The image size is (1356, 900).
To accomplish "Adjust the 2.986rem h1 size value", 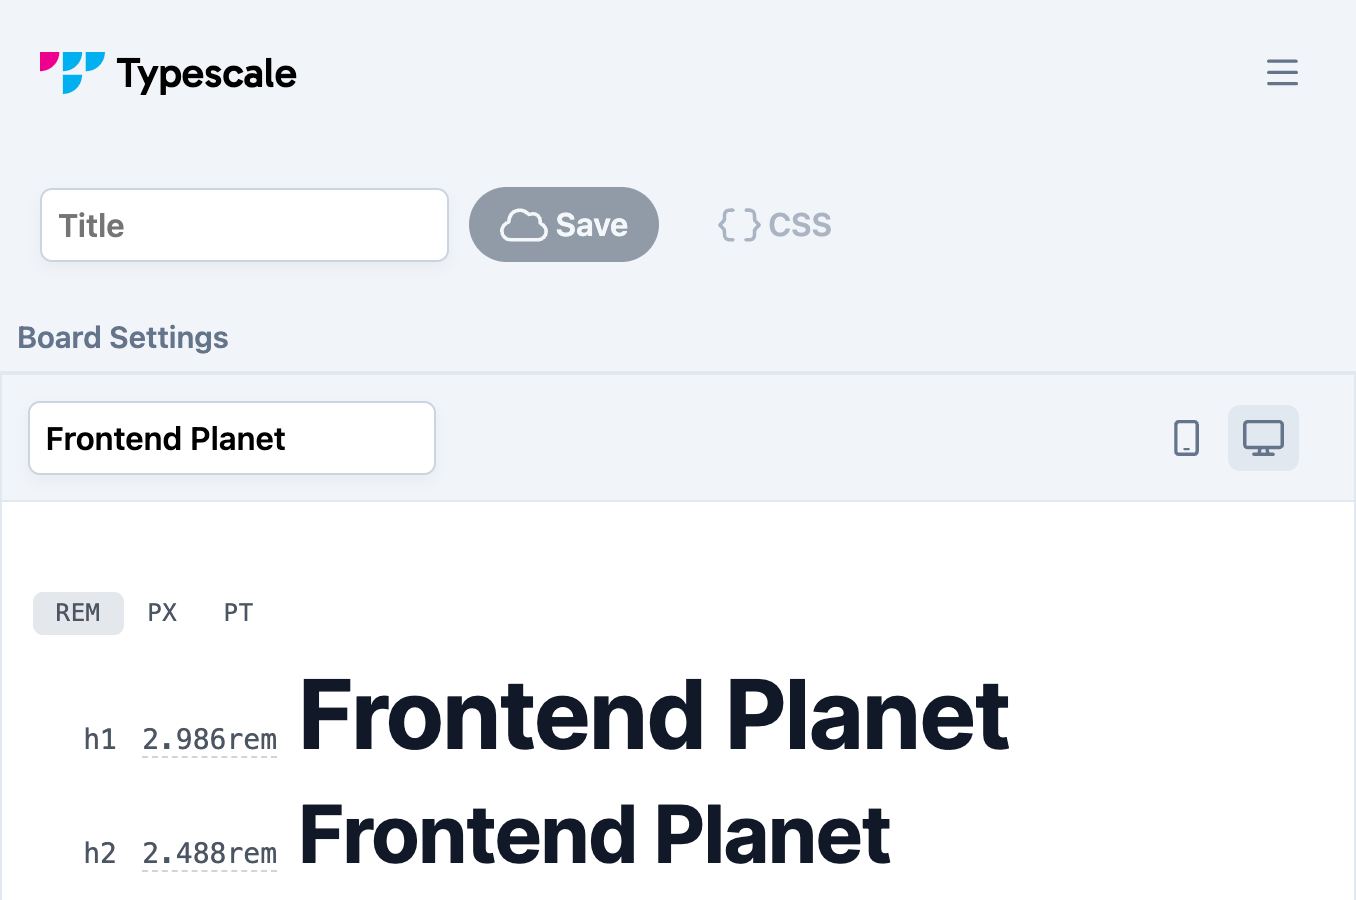I will click(x=209, y=739).
